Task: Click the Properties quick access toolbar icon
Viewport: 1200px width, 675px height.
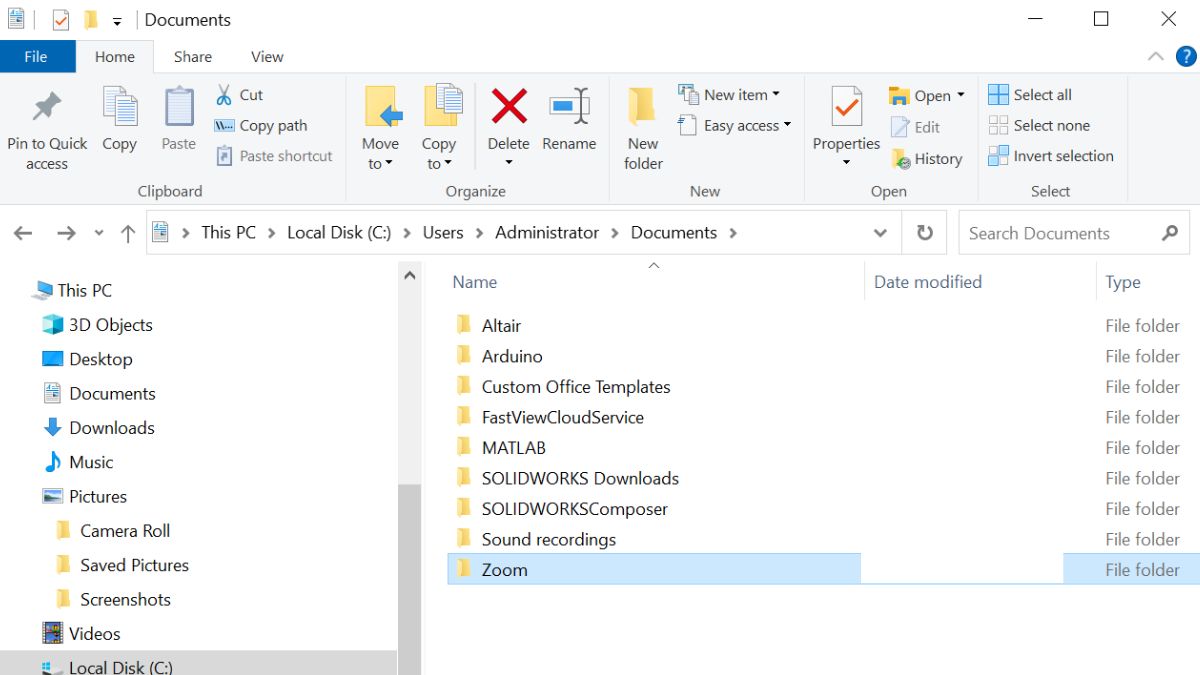Action: coord(61,20)
